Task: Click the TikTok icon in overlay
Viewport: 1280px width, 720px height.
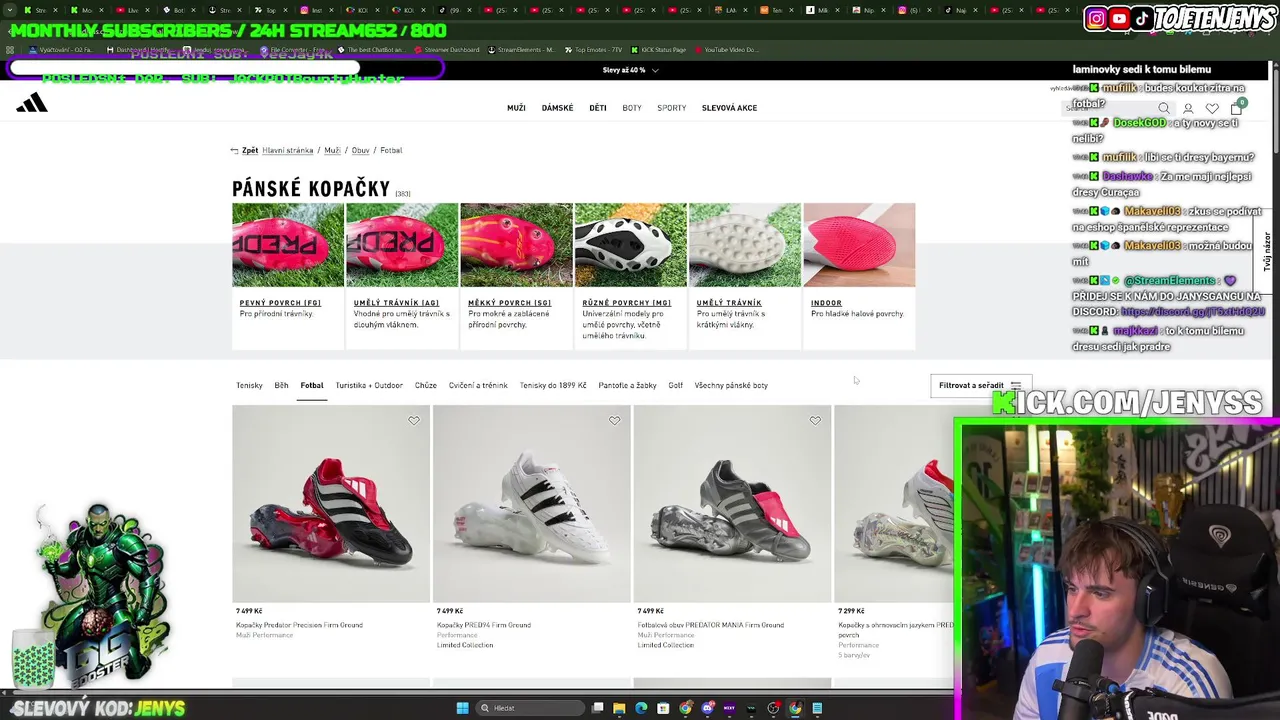Action: tap(1142, 18)
